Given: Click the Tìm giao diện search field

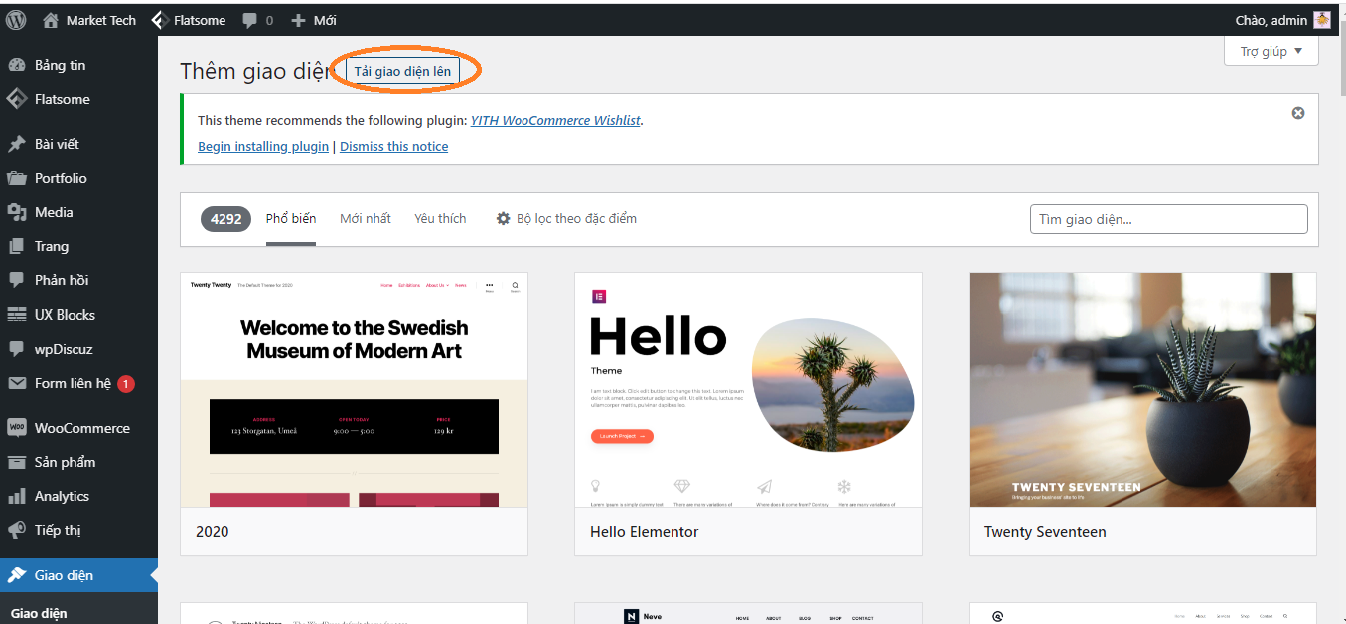Looking at the screenshot, I should 1168,219.
